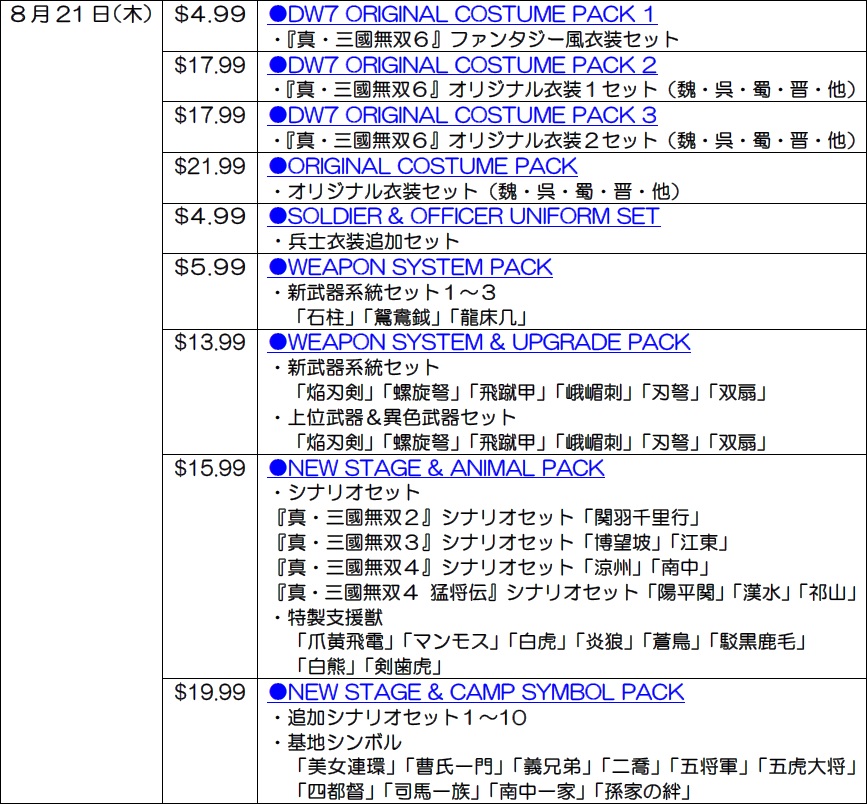867x804 pixels.
Task: Click the ファンタジー風衣装セット description
Action: 476,40
